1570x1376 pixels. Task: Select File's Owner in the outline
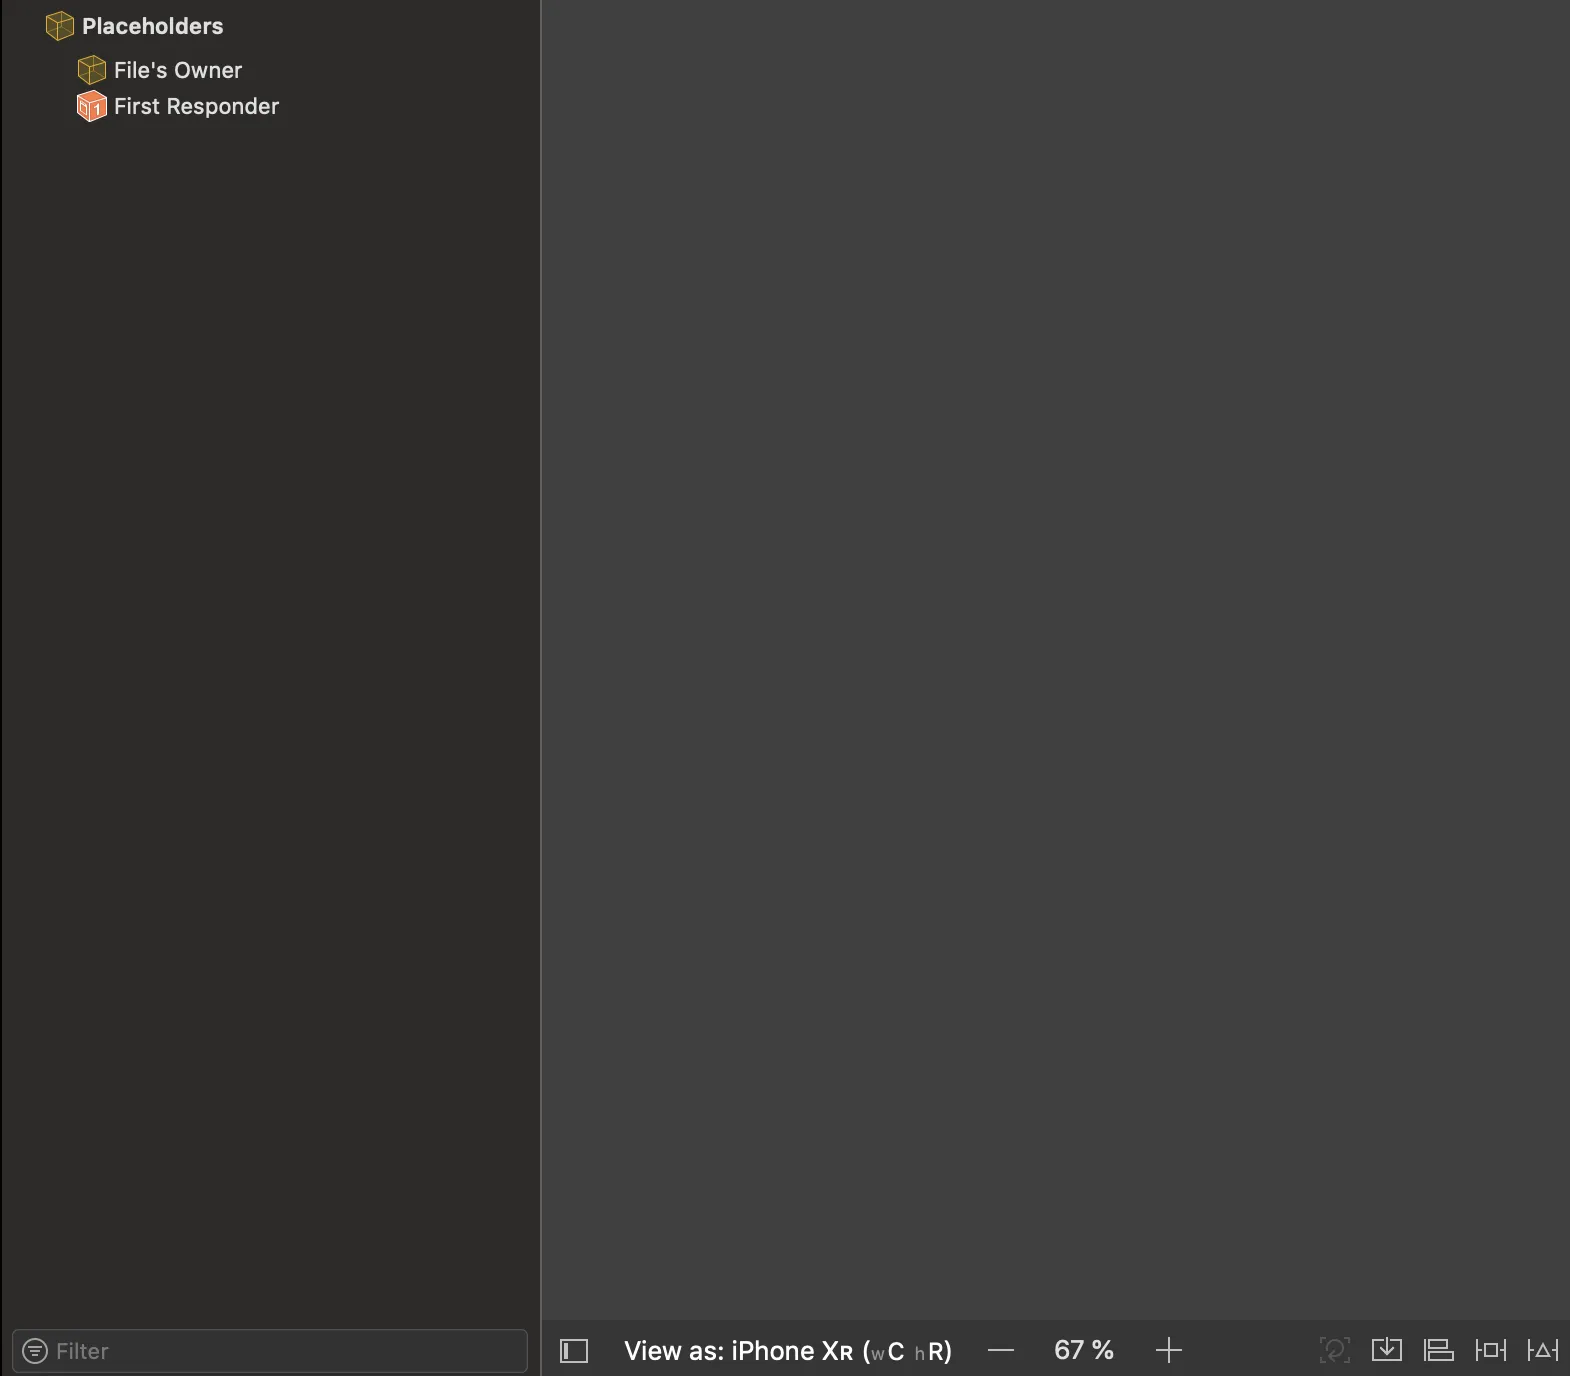pos(270,70)
